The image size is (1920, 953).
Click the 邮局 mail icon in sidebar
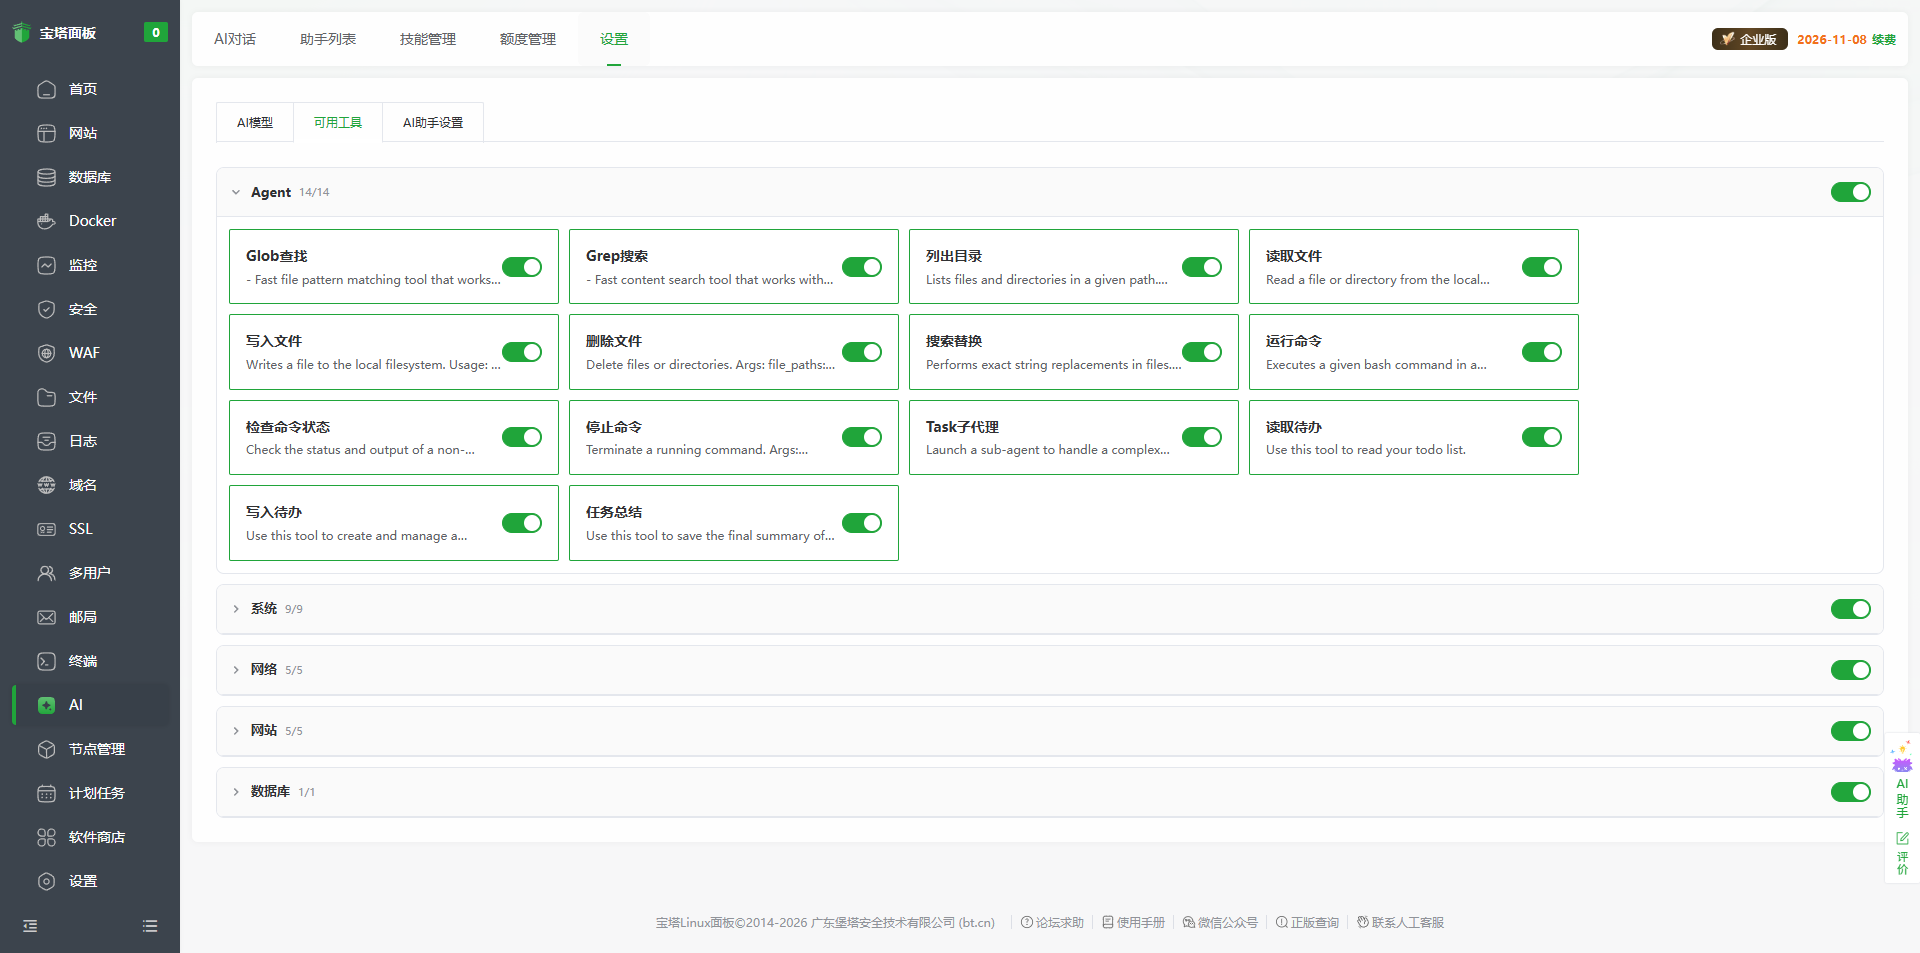[x=46, y=617]
